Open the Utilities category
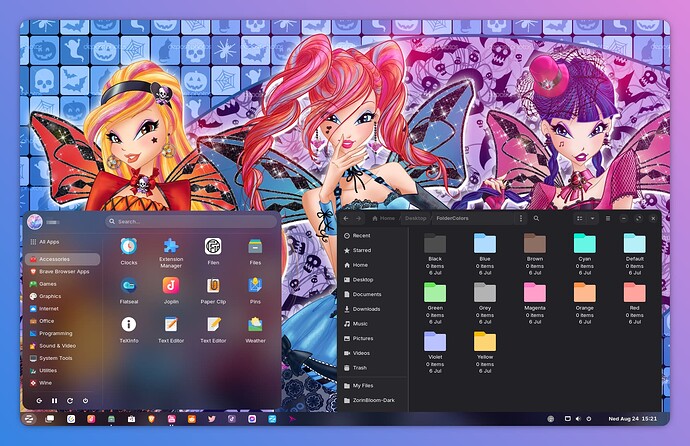Image resolution: width=690 pixels, height=446 pixels. point(62,370)
